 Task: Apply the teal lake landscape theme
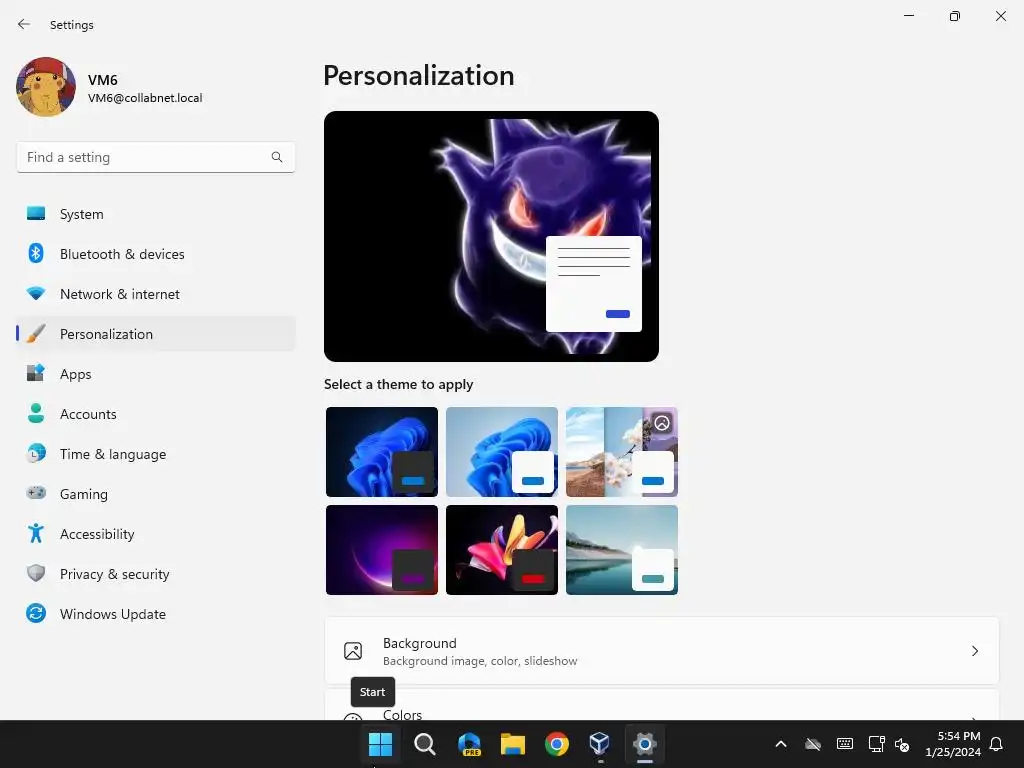coord(622,550)
